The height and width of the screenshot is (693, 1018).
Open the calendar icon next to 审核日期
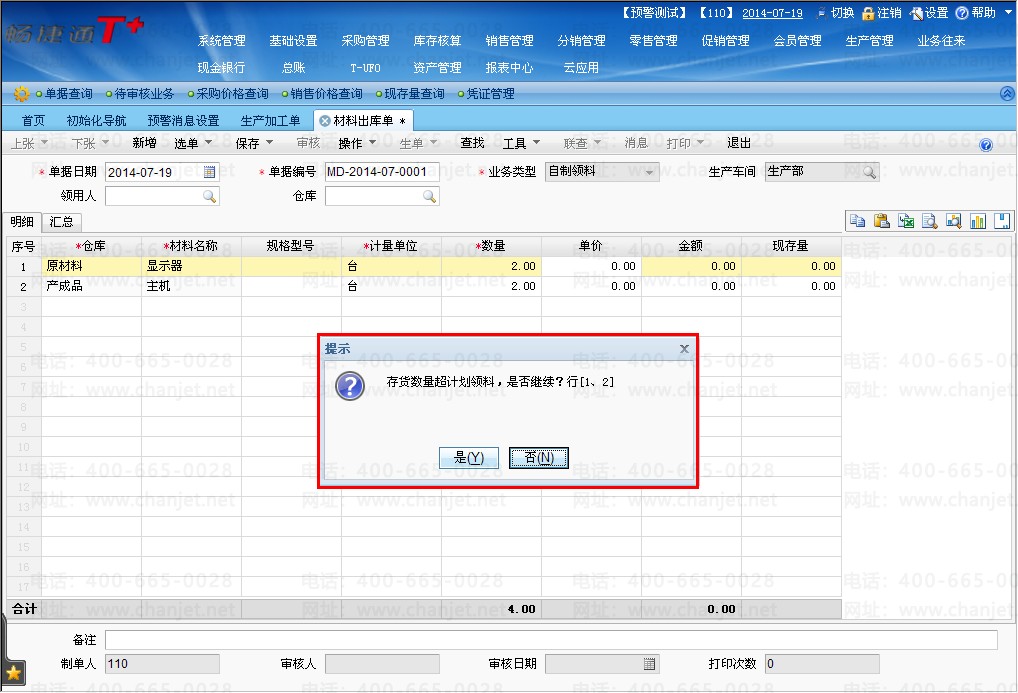coord(649,664)
